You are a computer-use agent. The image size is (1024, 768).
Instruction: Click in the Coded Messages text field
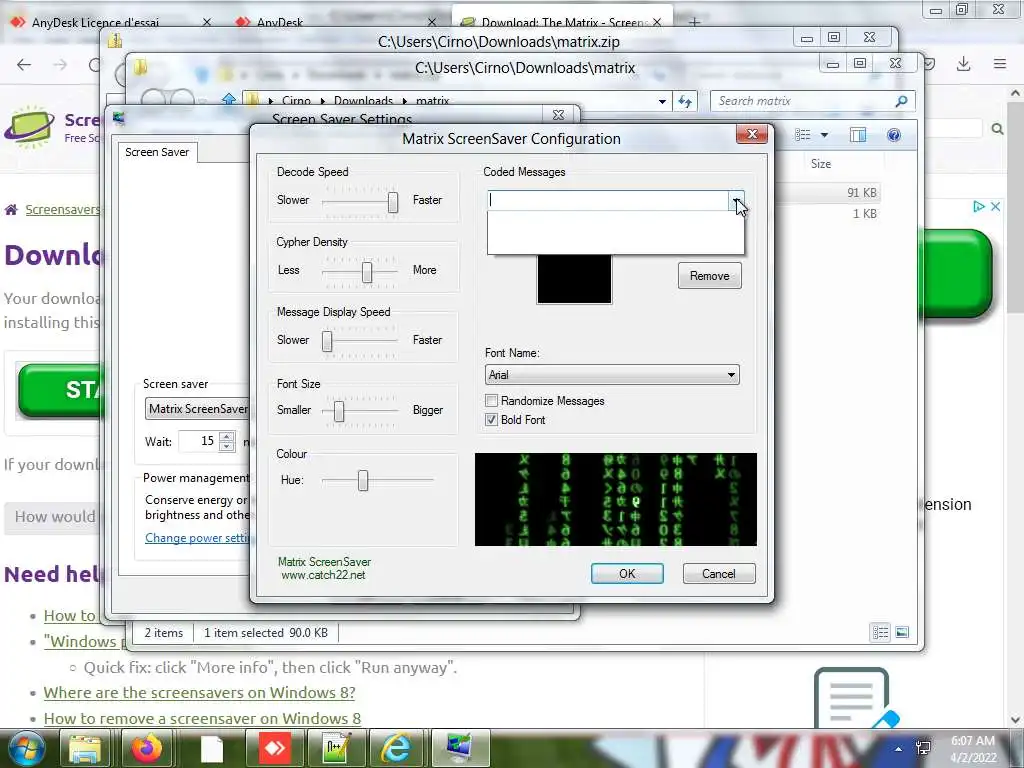608,200
